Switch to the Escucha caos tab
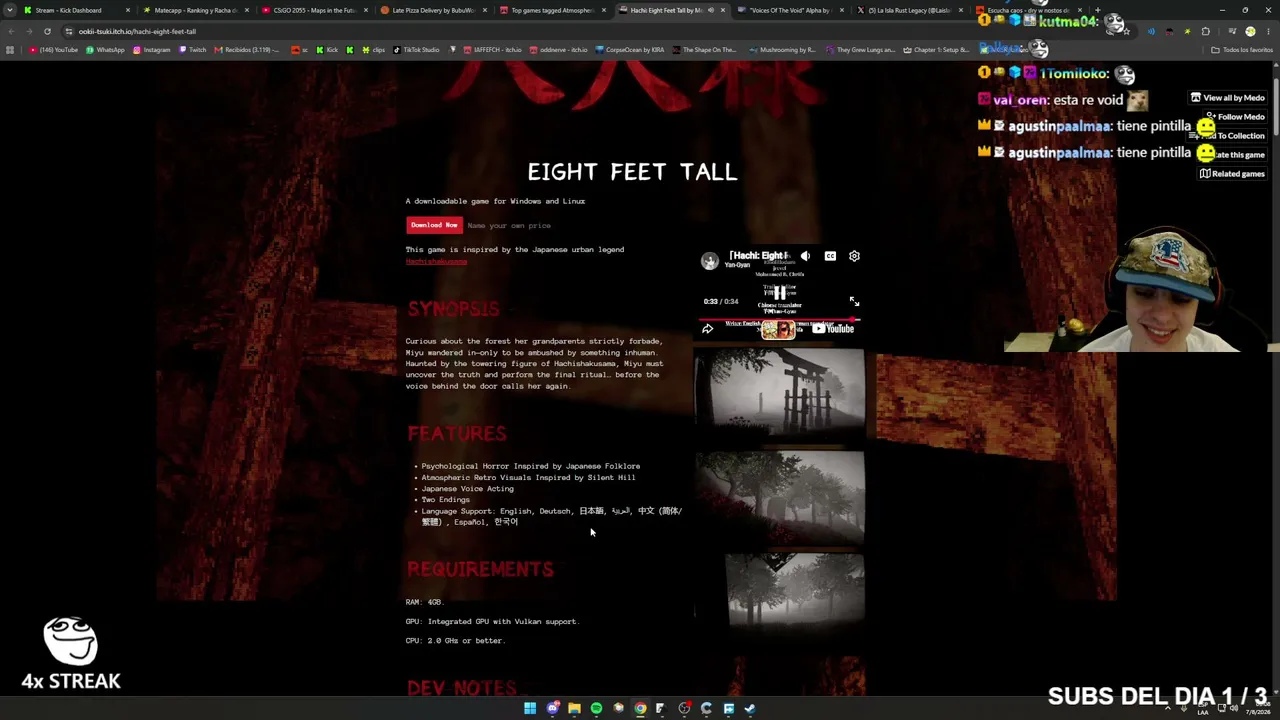Image resolution: width=1280 pixels, height=720 pixels. click(x=1023, y=10)
